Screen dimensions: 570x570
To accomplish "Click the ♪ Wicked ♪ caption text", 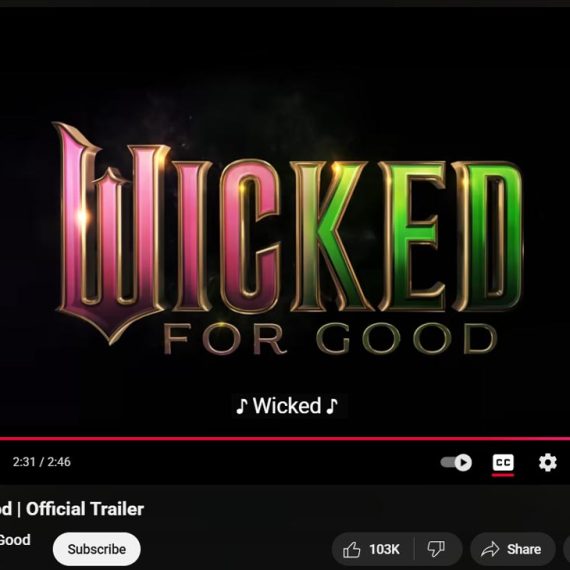I will tap(287, 406).
